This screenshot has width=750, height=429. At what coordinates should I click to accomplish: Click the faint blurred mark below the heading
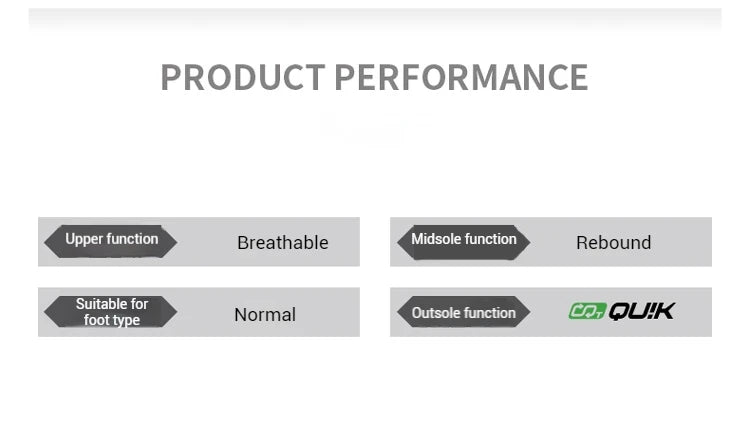point(363,129)
